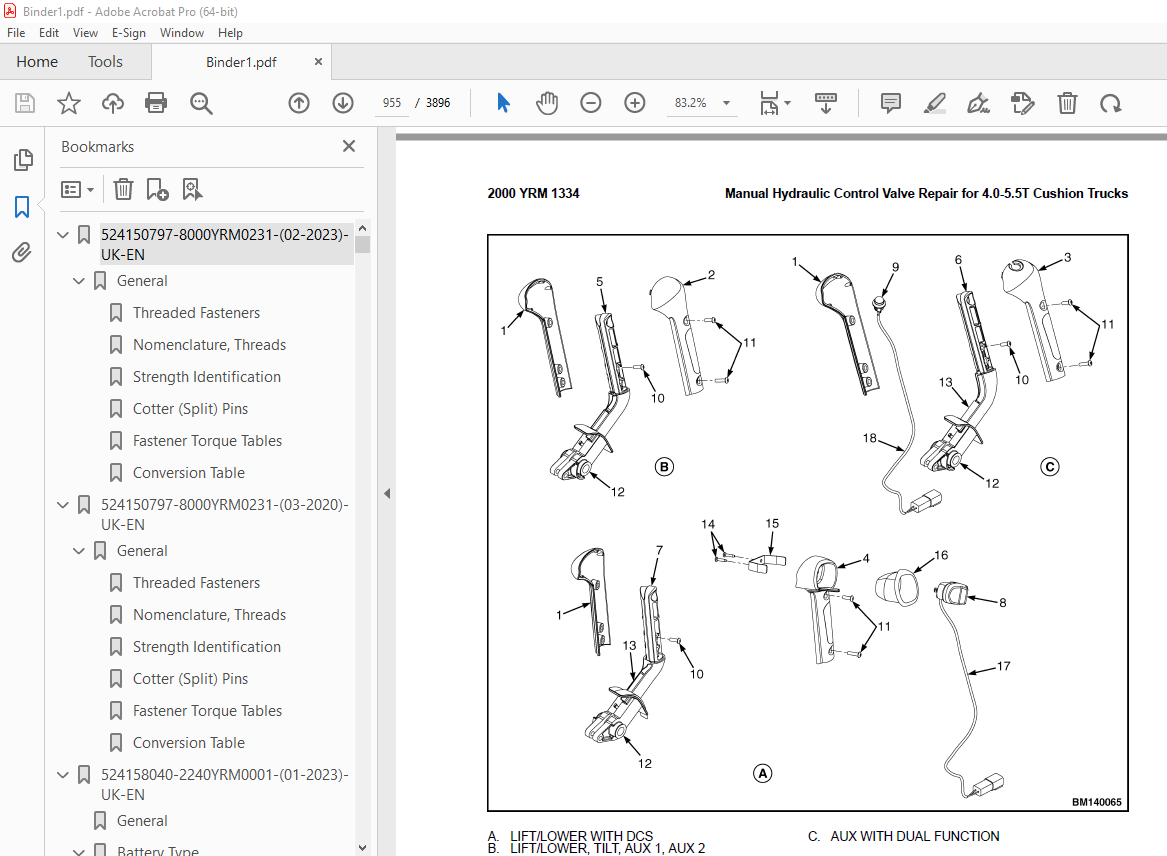Add a sticky note comment
This screenshot has height=856, width=1167.
tap(890, 103)
